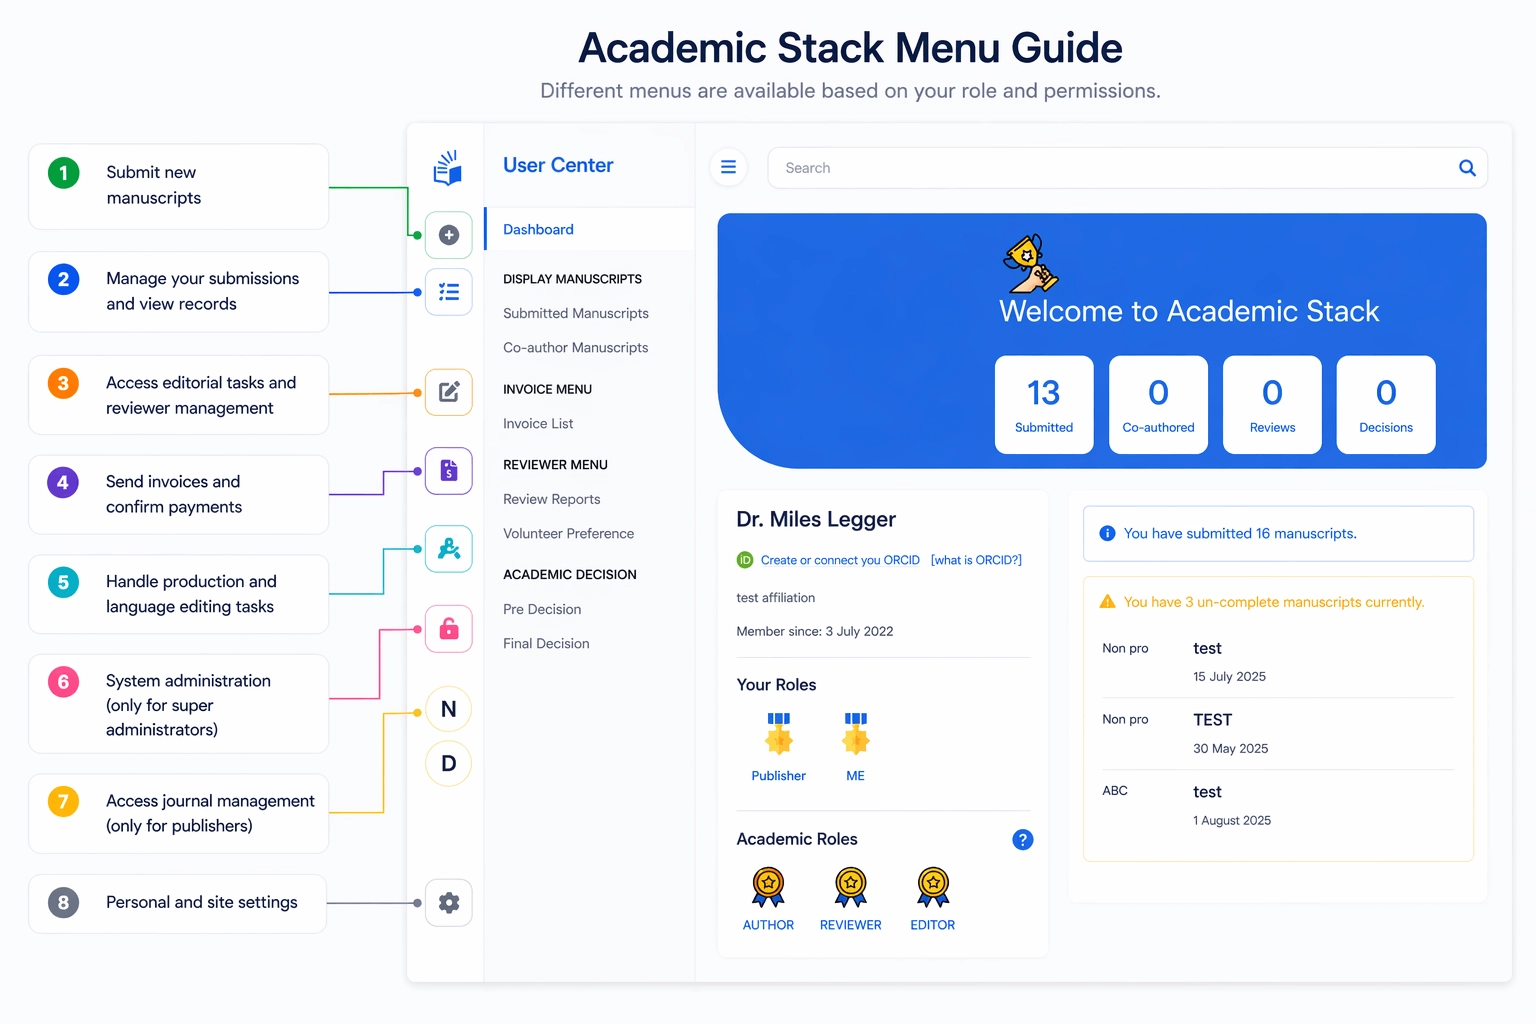
Task: Click the 3 un-complete manuscripts warning text
Action: (x=1274, y=602)
